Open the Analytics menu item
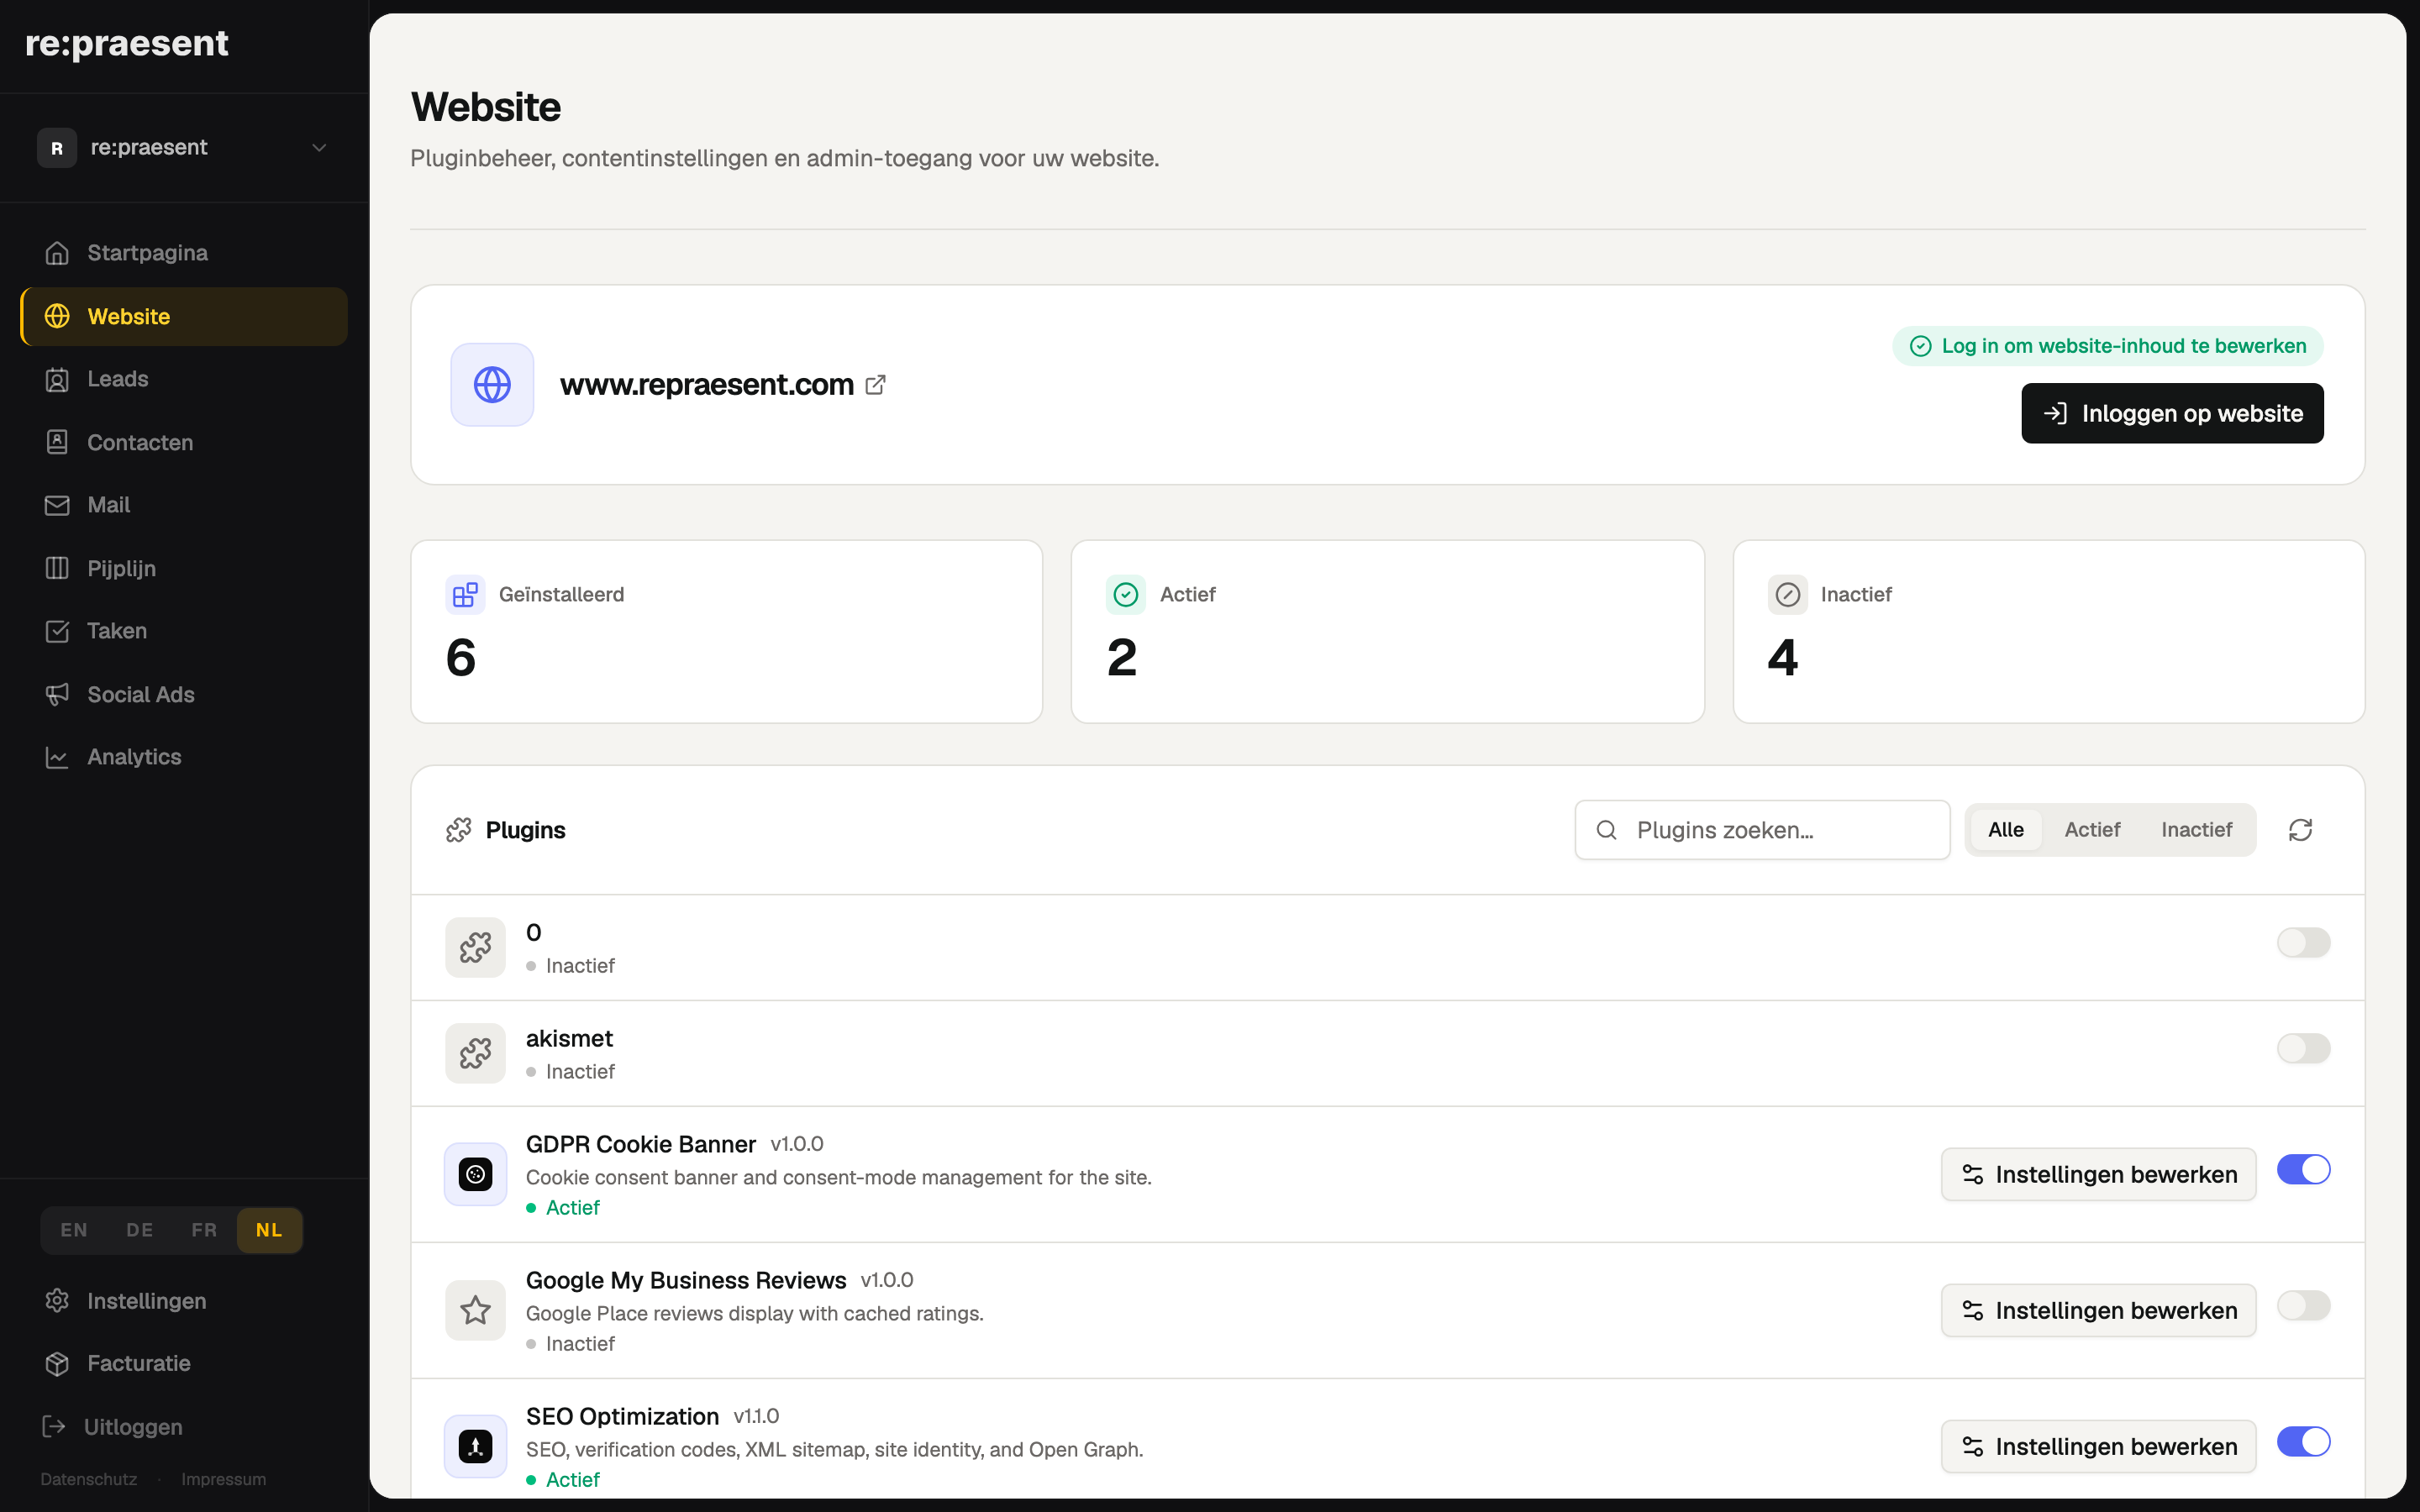 184,757
